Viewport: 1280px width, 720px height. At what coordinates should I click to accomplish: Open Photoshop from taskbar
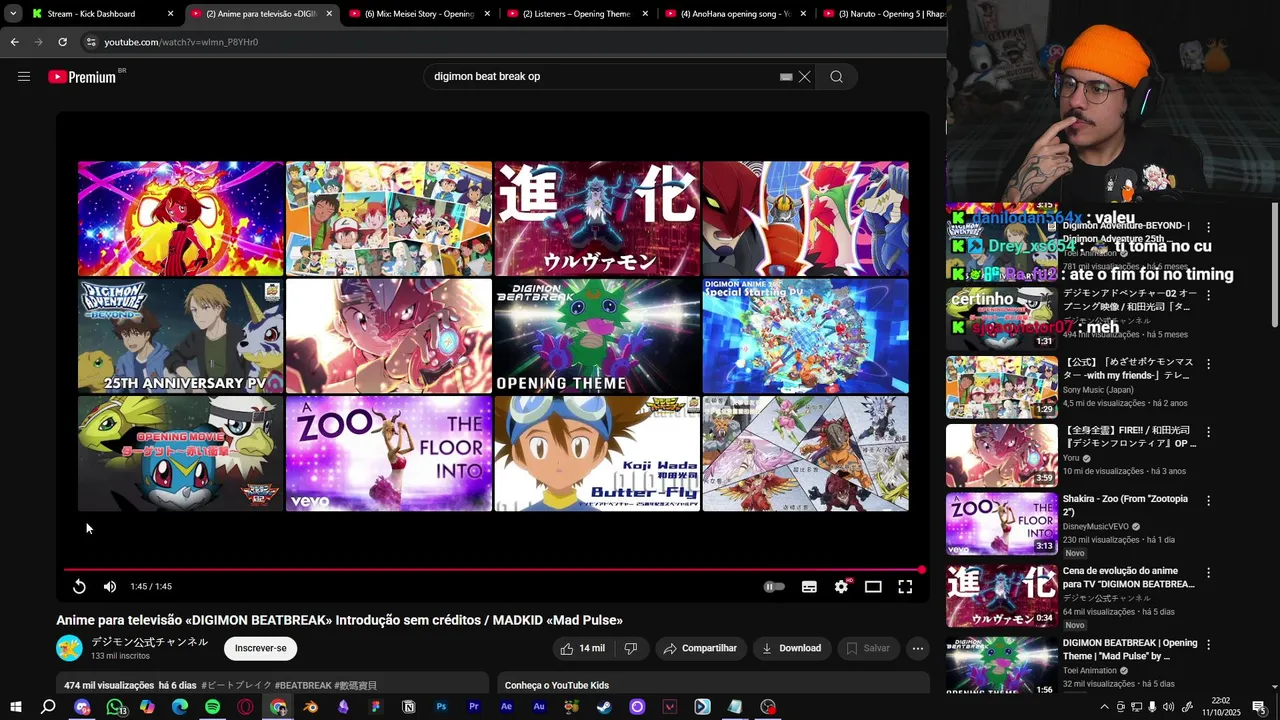point(441,707)
